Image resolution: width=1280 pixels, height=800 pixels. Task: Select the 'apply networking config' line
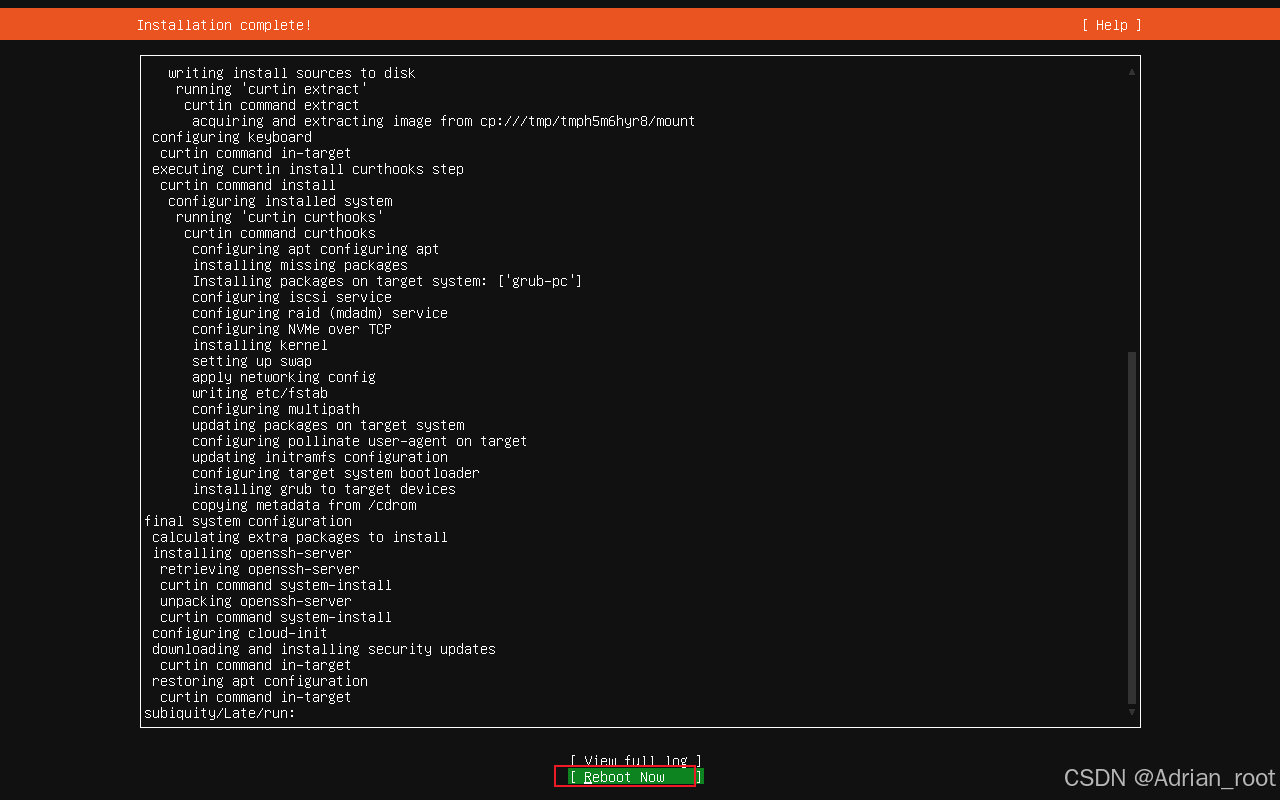click(x=284, y=377)
